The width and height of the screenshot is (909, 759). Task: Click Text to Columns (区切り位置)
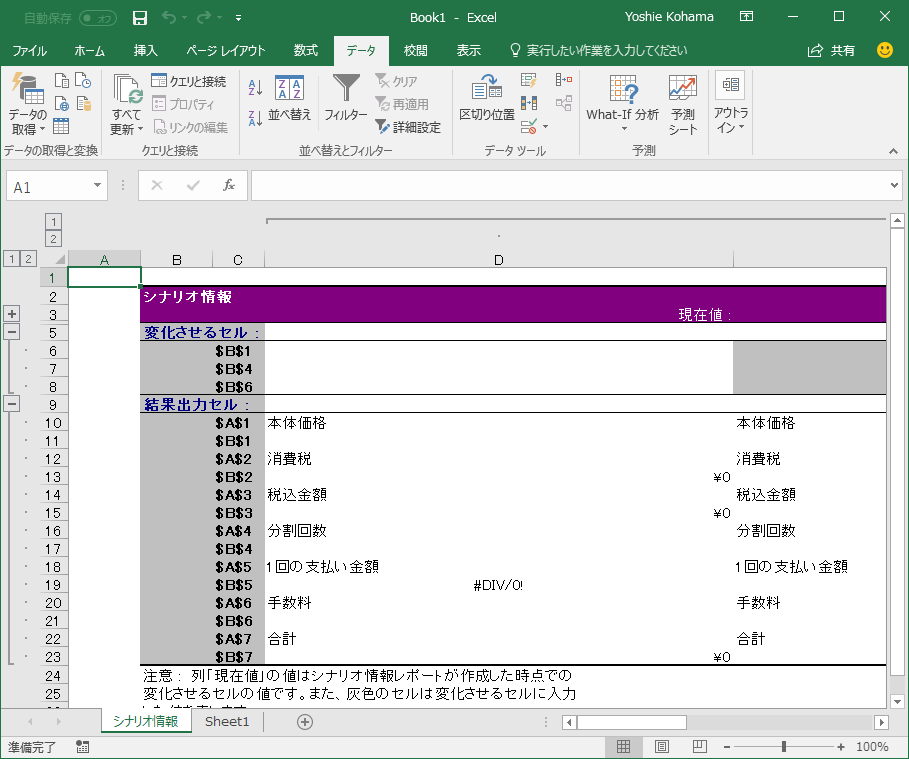(486, 99)
